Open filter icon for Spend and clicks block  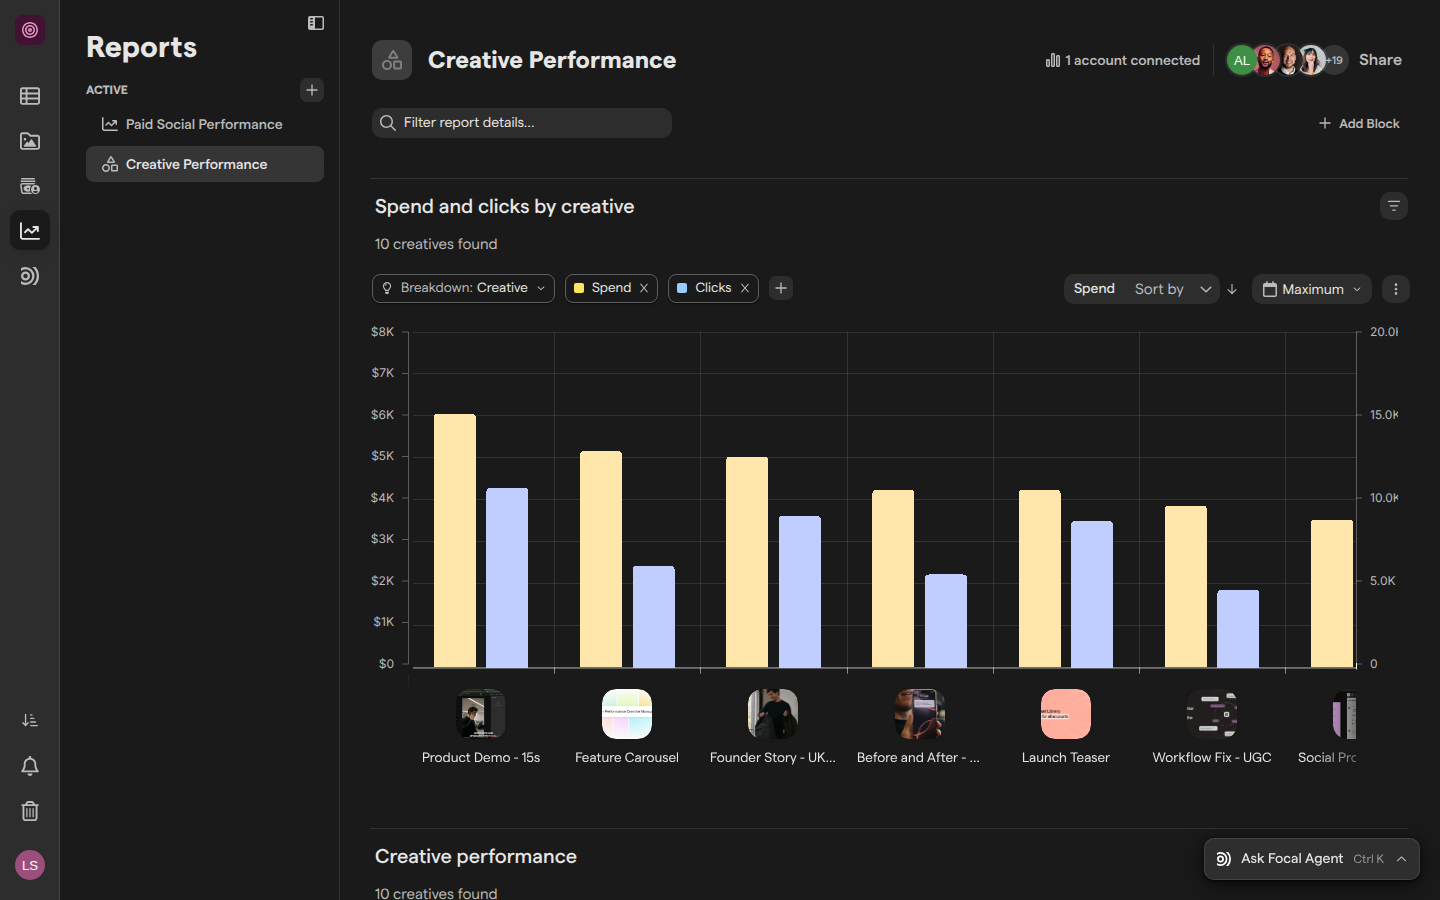1394,206
